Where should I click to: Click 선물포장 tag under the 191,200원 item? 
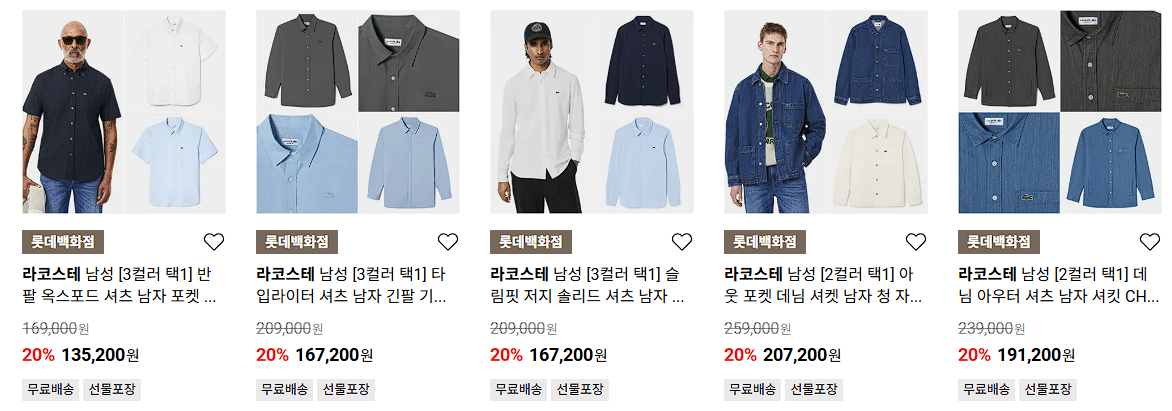coord(1048,389)
